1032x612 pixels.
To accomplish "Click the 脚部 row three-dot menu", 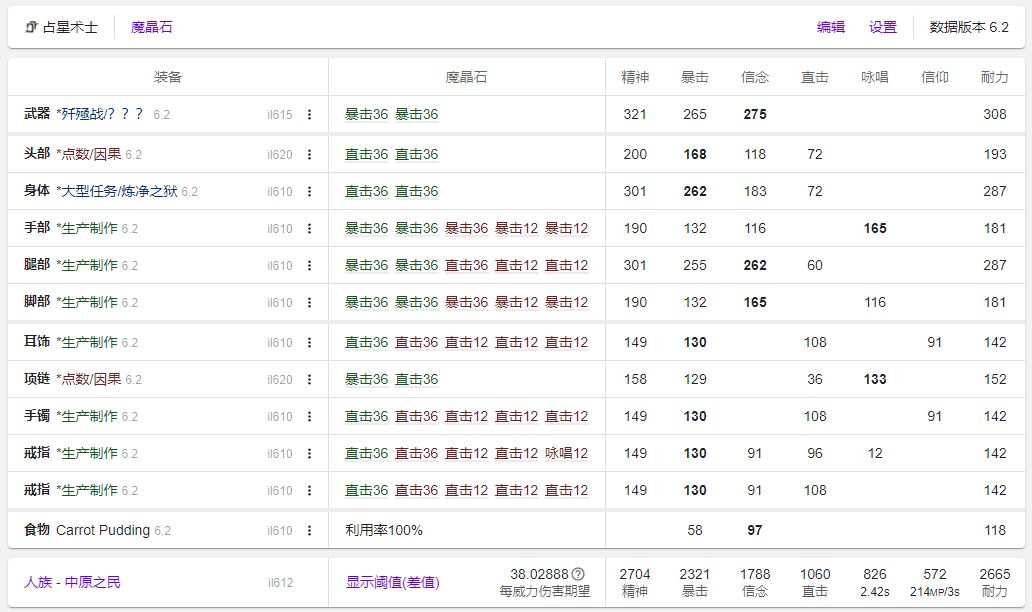I will point(309,303).
